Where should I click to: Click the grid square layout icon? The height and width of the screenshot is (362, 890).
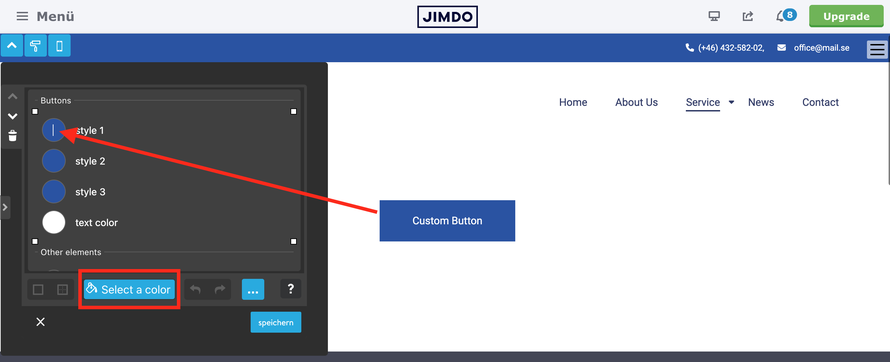click(62, 290)
